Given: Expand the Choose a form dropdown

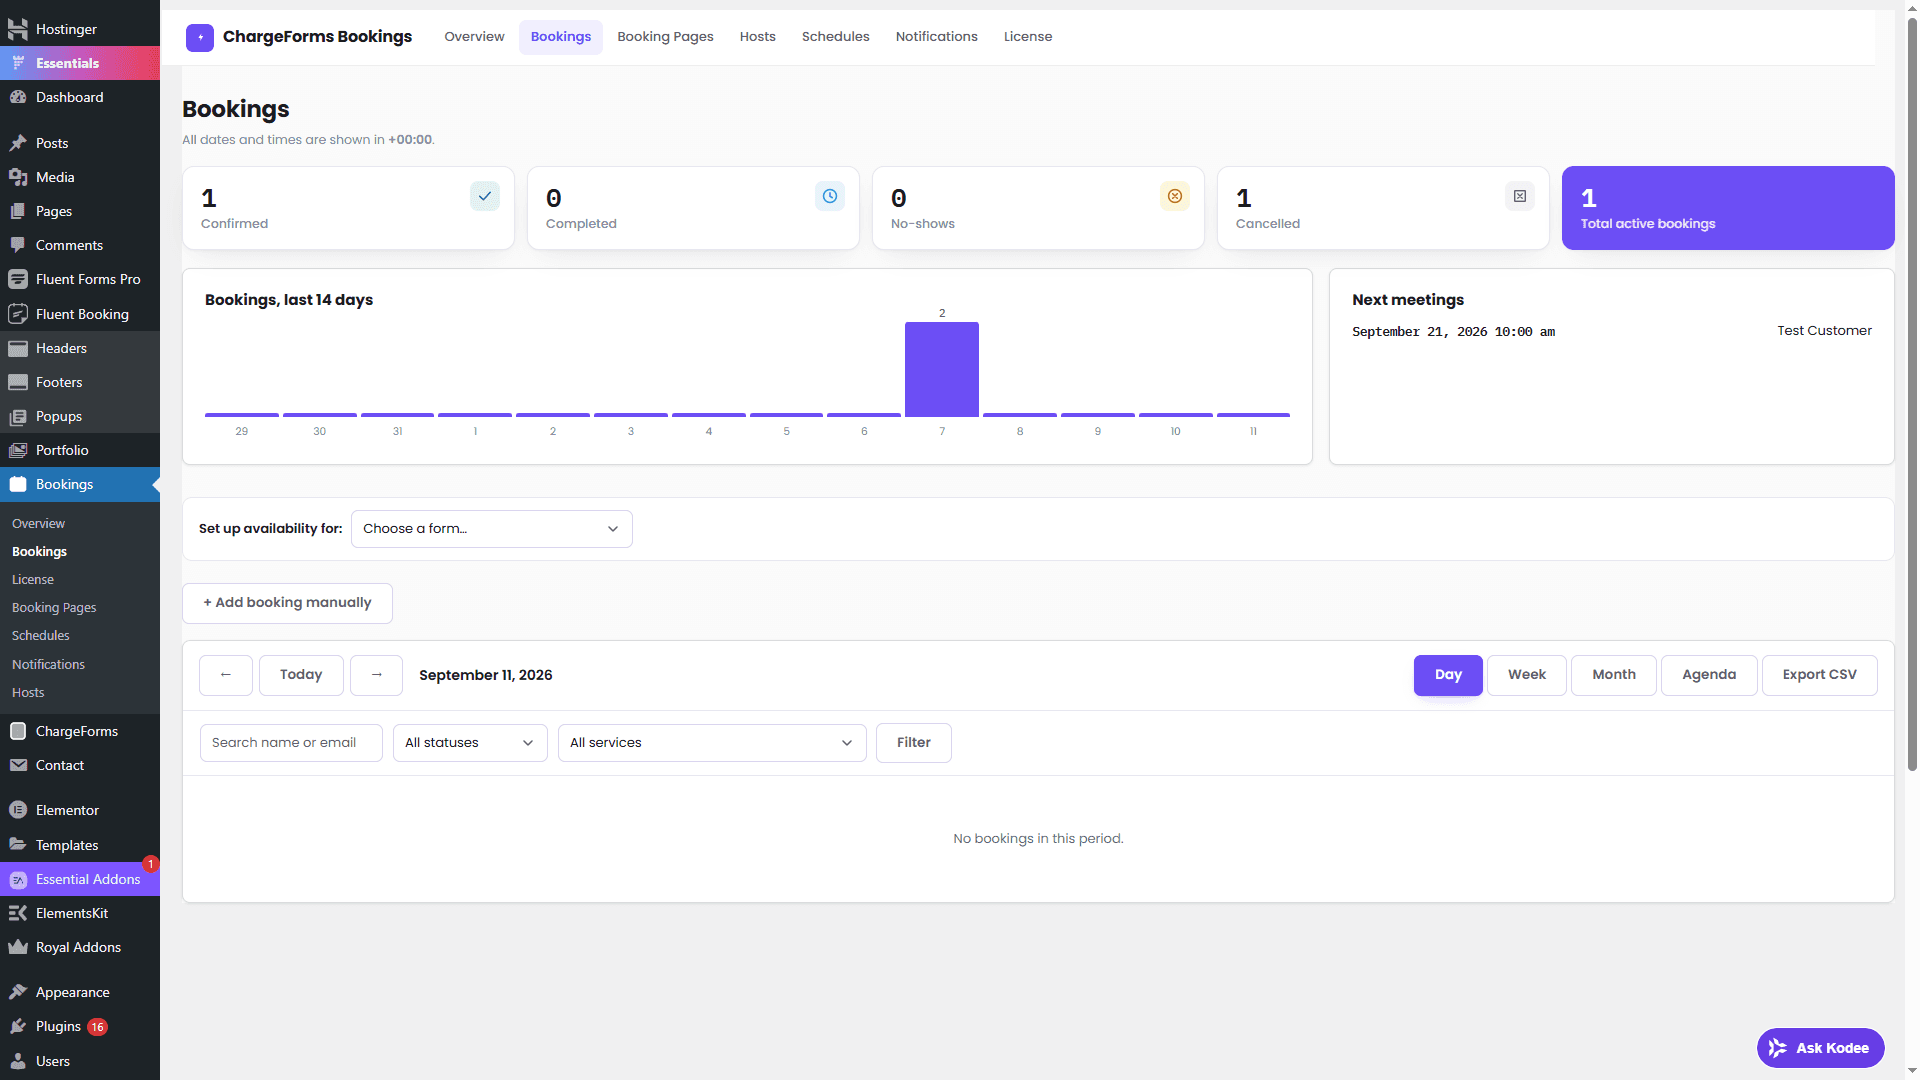Looking at the screenshot, I should tap(491, 529).
